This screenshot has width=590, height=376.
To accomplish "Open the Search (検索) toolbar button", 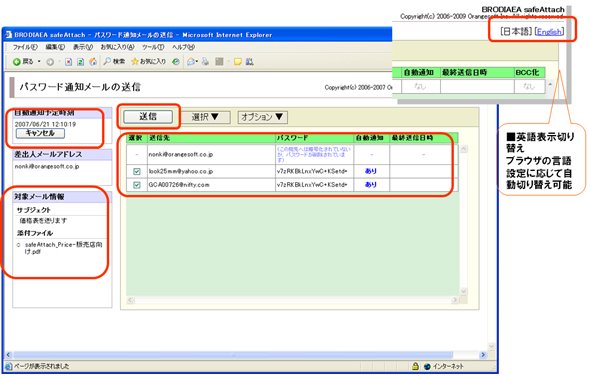I will 114,61.
